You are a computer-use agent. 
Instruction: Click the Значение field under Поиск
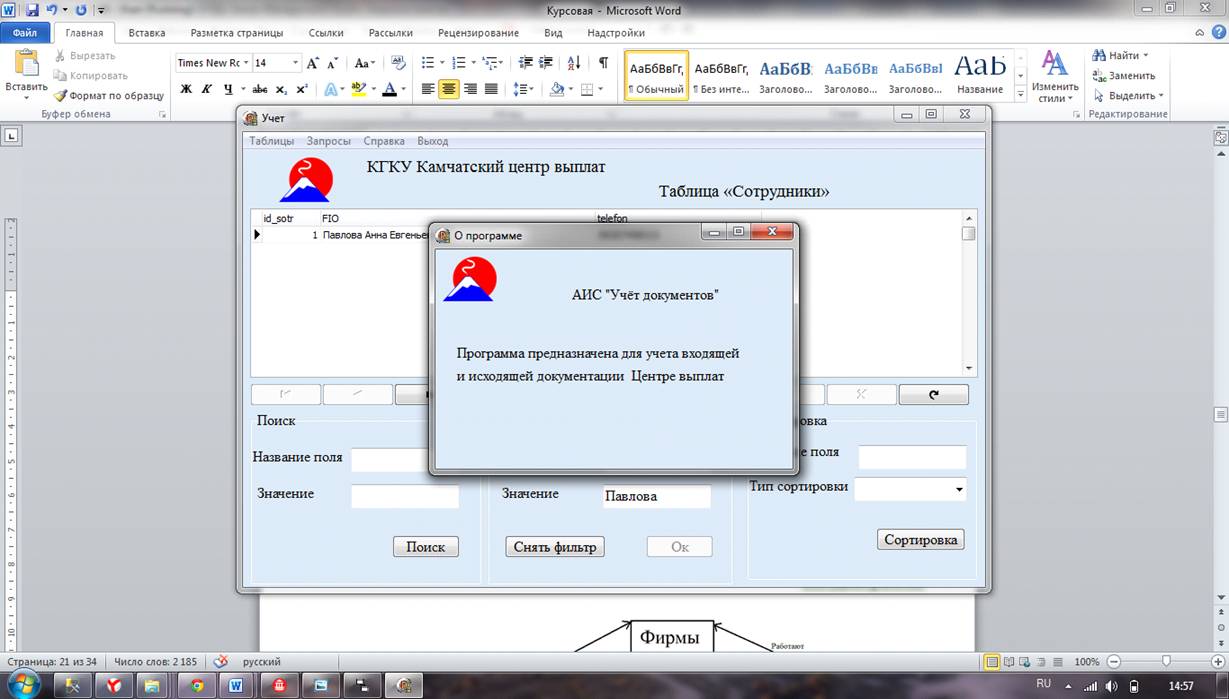[x=405, y=496]
